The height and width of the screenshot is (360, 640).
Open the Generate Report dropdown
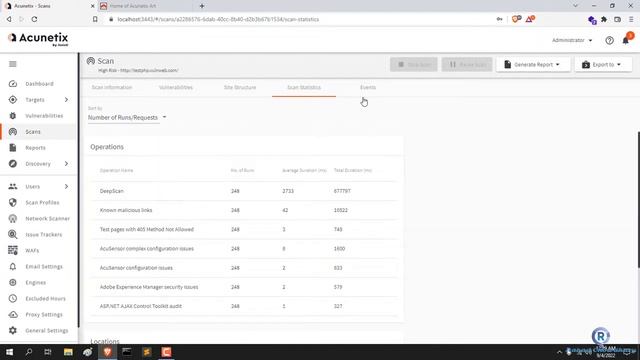tap(533, 64)
